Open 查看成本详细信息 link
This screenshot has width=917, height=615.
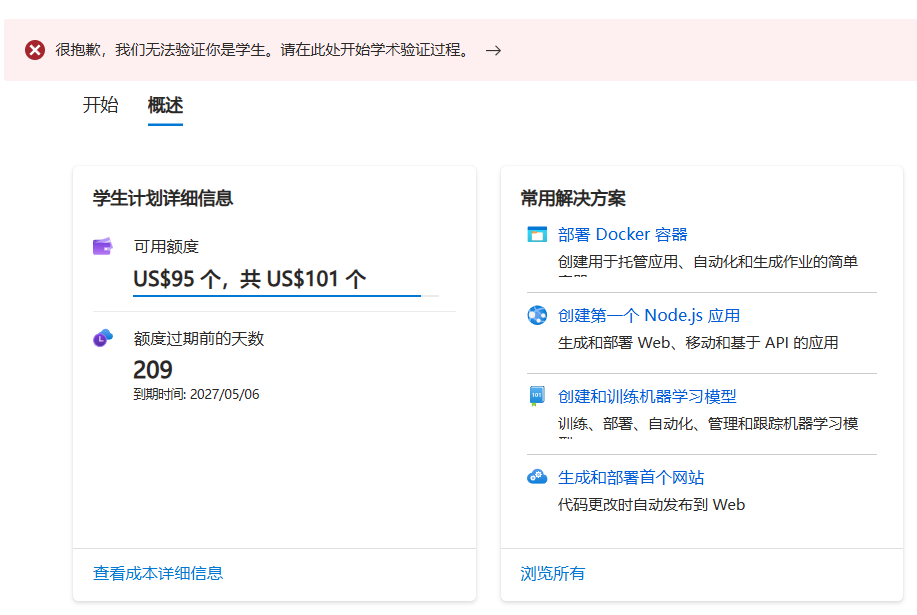click(x=158, y=573)
